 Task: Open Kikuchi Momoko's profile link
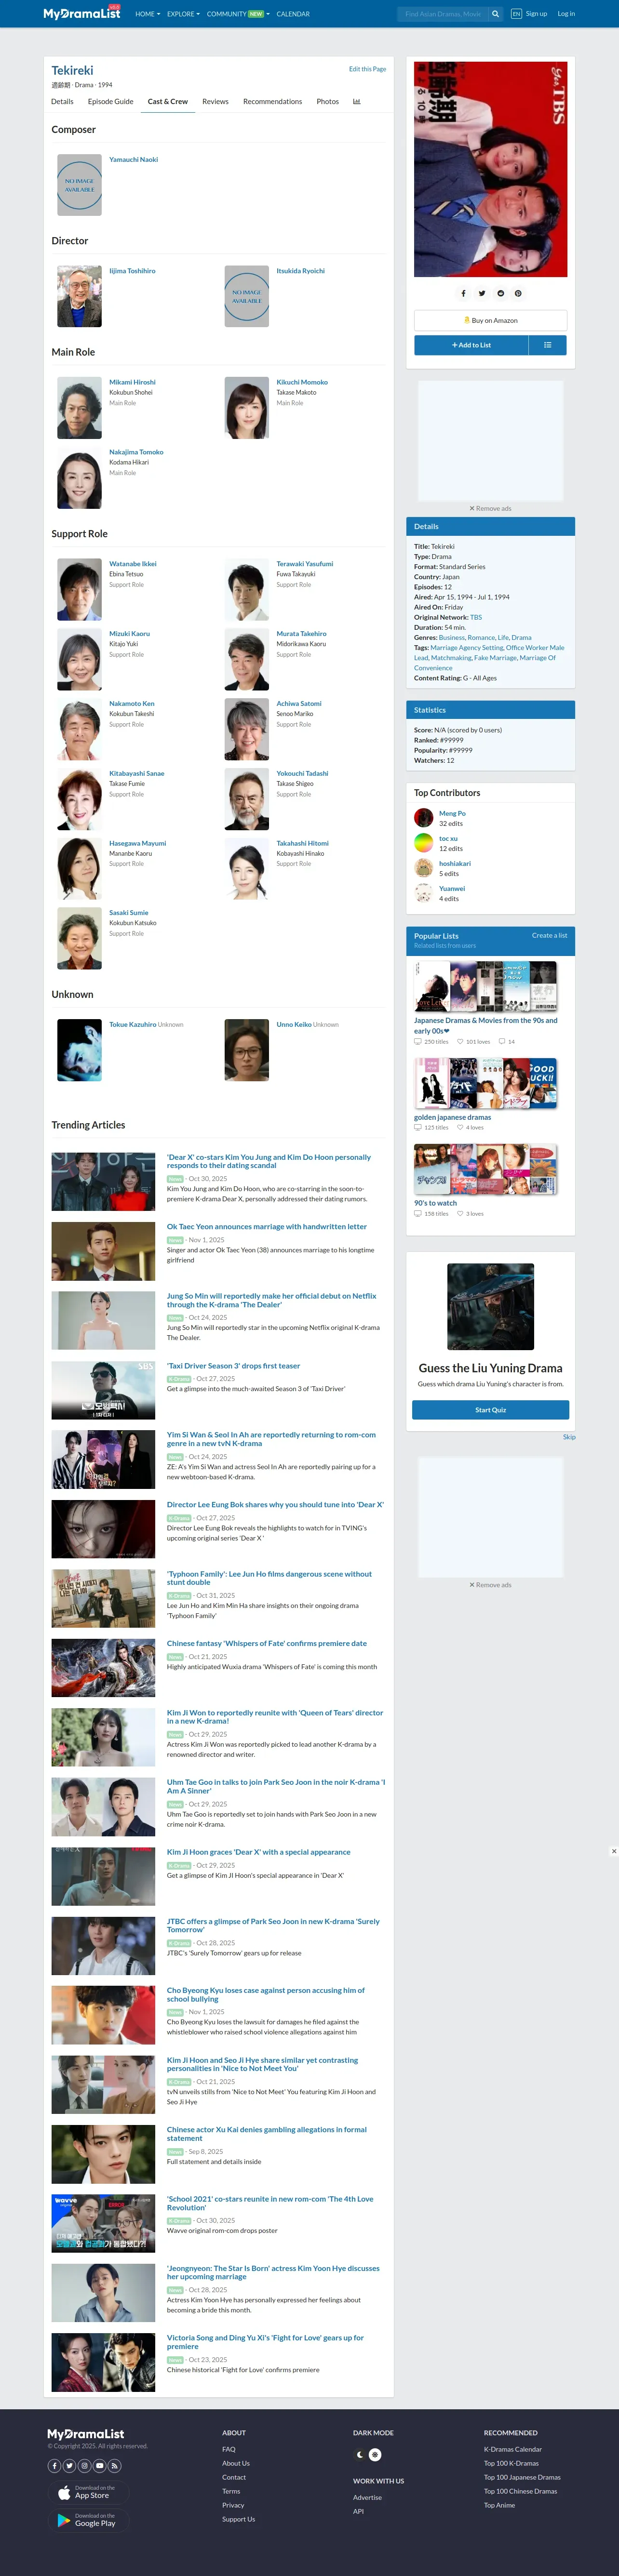pyautogui.click(x=302, y=382)
